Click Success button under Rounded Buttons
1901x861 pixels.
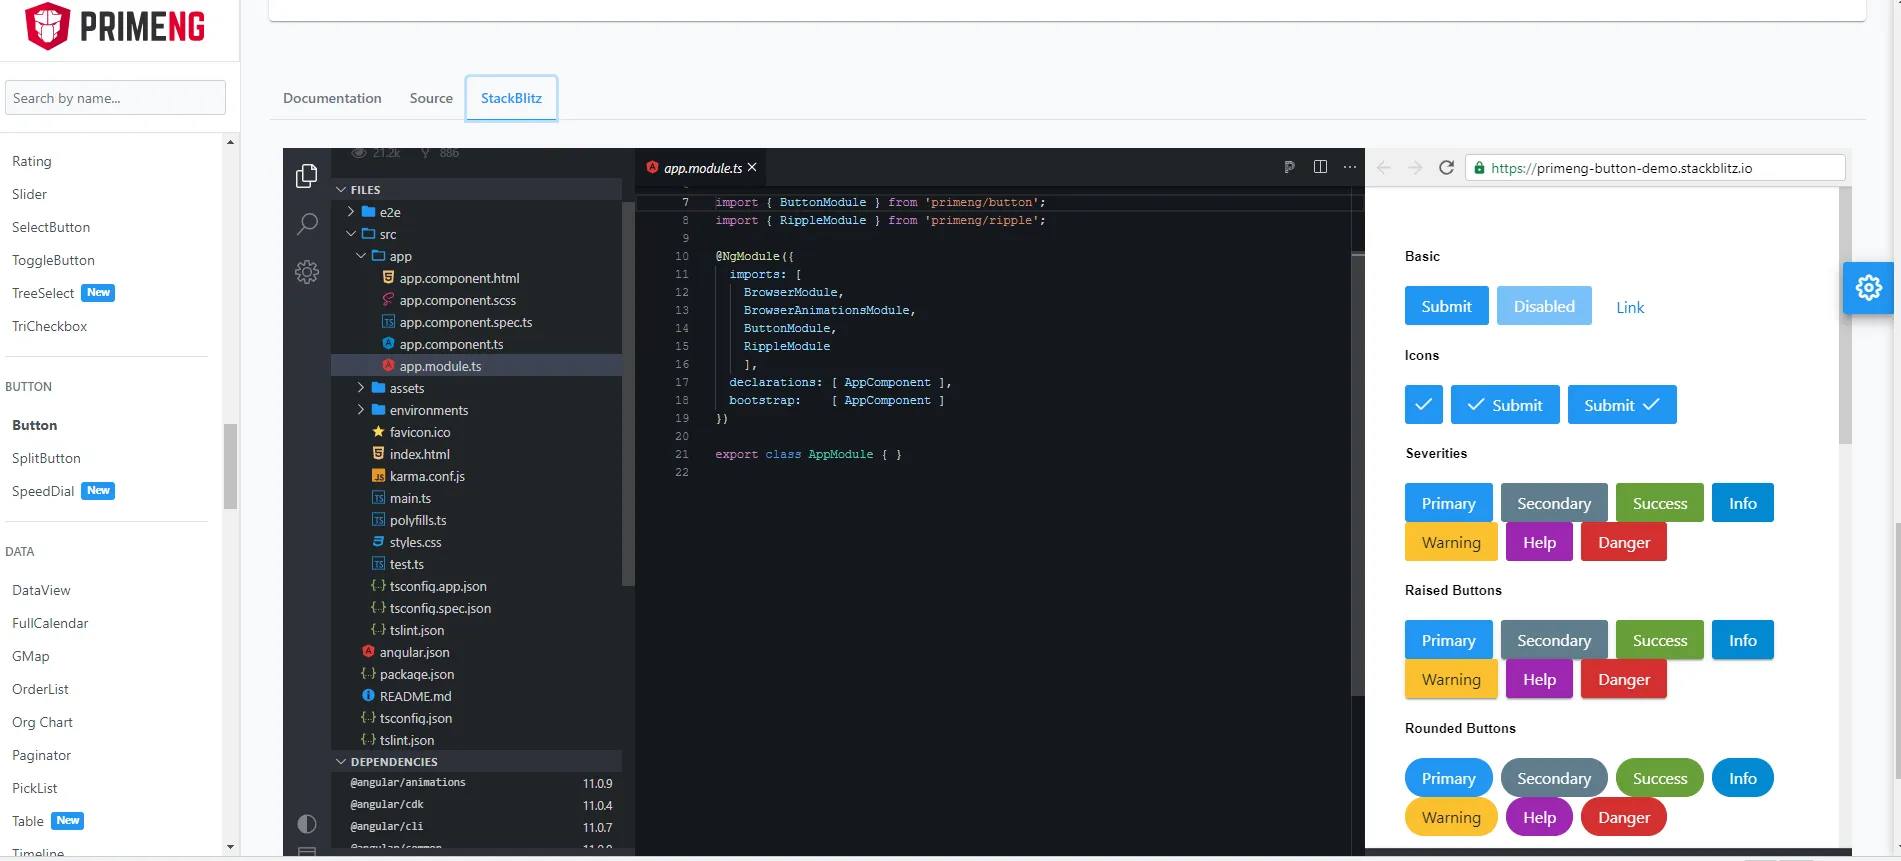(x=1660, y=778)
